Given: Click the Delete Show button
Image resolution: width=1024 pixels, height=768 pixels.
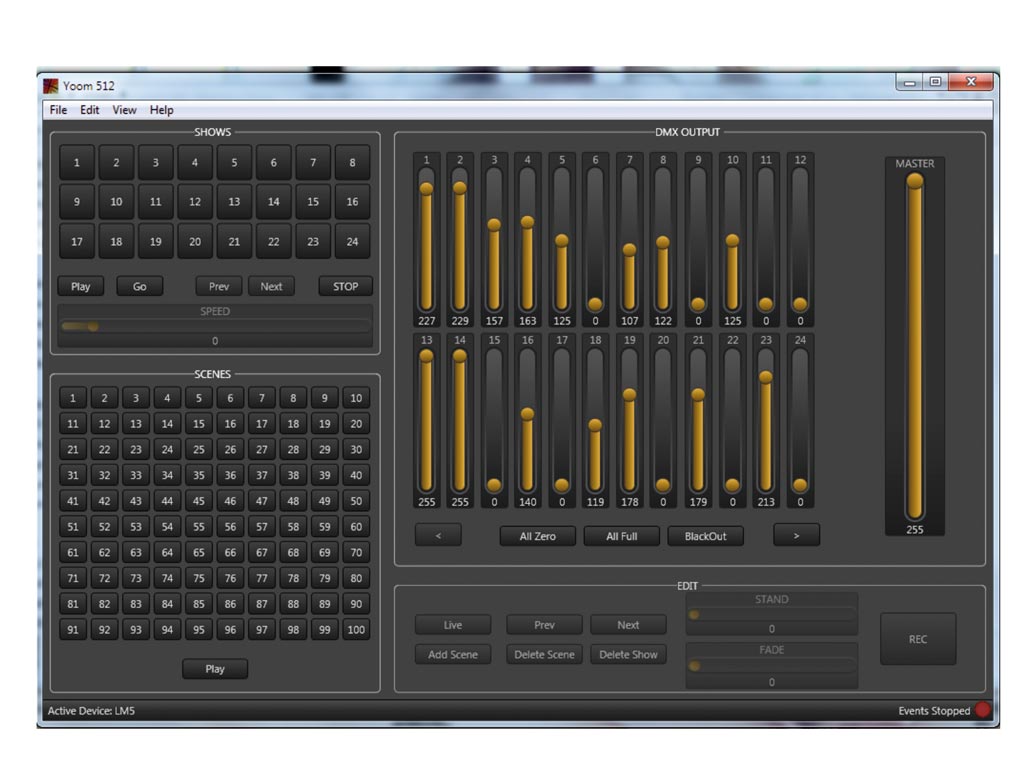Looking at the screenshot, I should 628,655.
